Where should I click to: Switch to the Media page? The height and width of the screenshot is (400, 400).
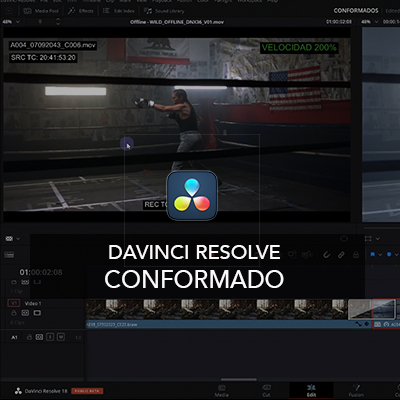point(222,391)
